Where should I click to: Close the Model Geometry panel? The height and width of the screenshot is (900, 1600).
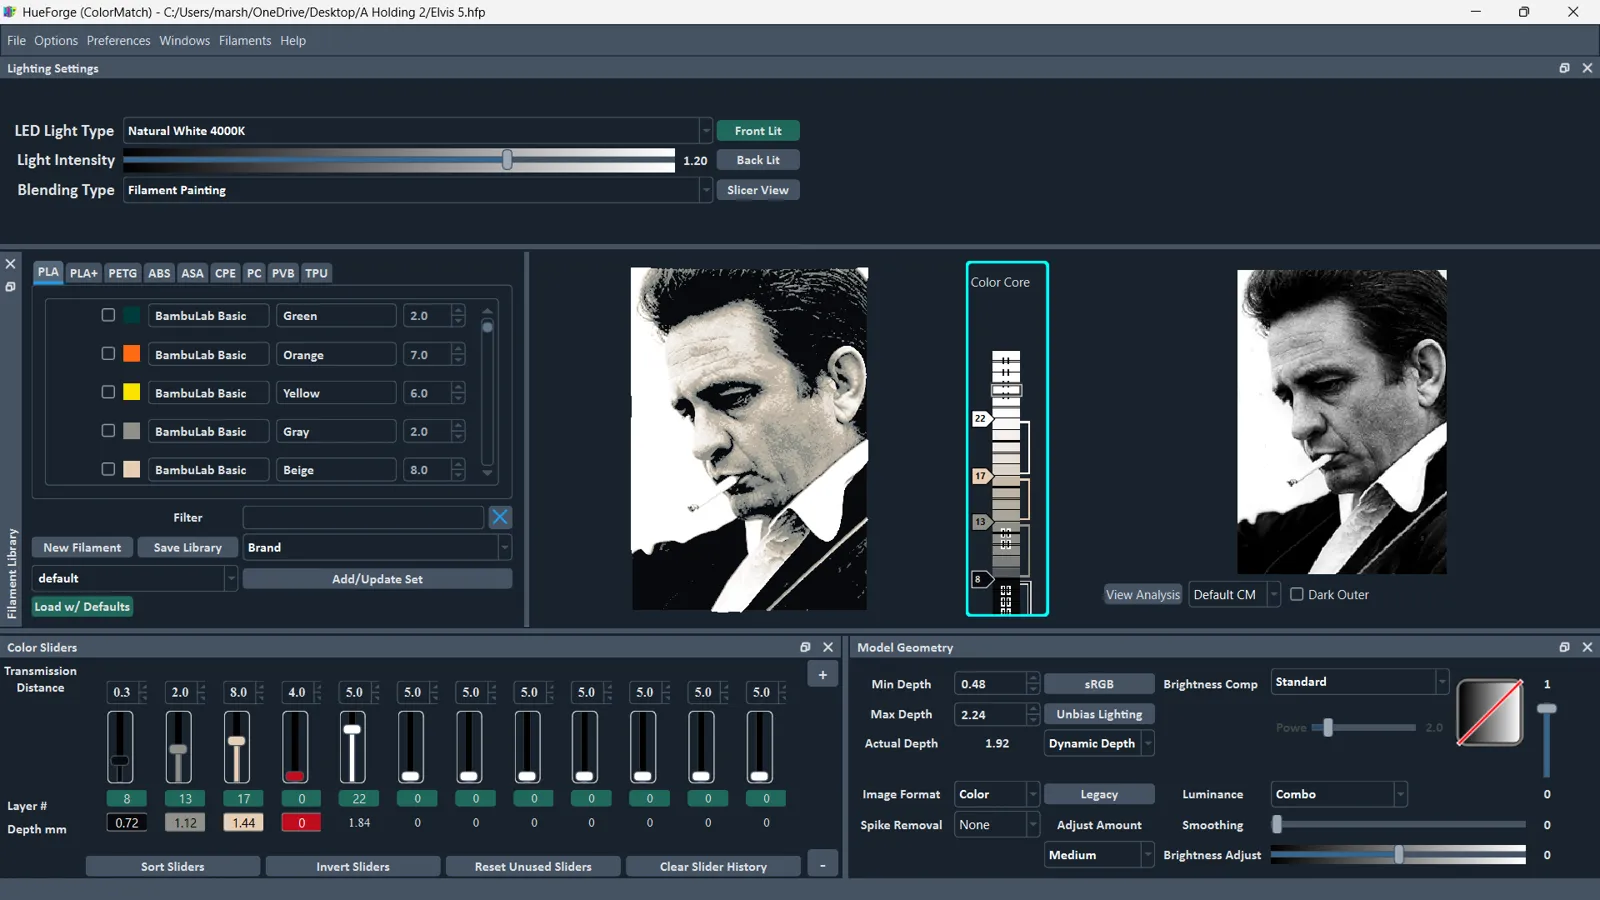[x=1587, y=647]
